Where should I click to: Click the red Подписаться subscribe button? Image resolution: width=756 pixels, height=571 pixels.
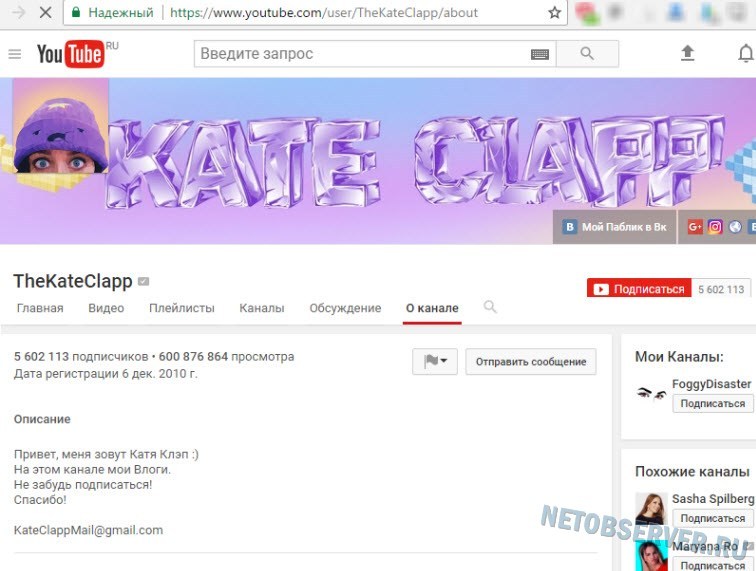(x=639, y=289)
